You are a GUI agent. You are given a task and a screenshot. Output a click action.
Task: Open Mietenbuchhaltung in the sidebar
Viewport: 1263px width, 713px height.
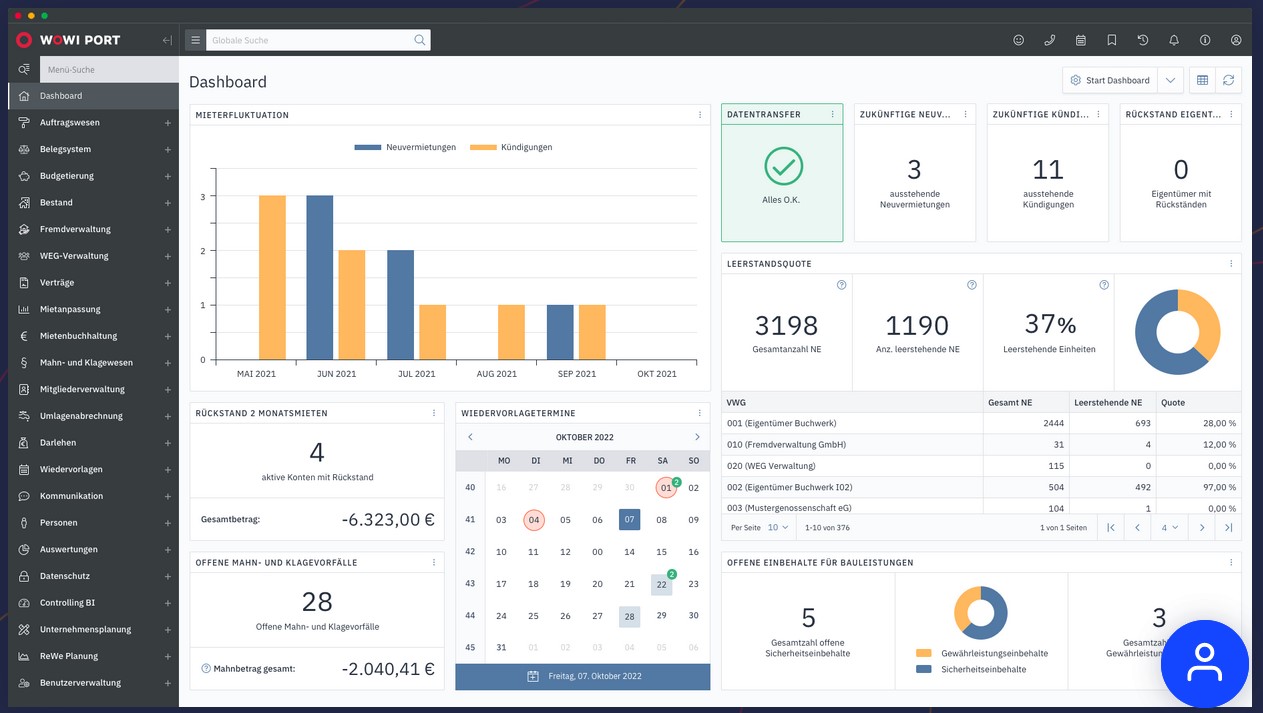[78, 336]
